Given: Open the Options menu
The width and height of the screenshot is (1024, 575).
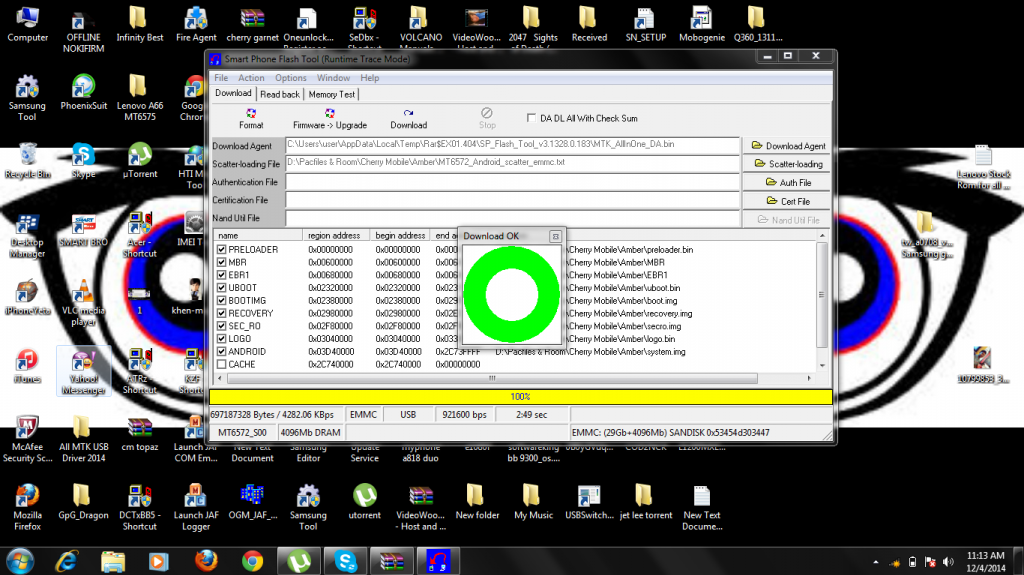Looking at the screenshot, I should tap(291, 78).
